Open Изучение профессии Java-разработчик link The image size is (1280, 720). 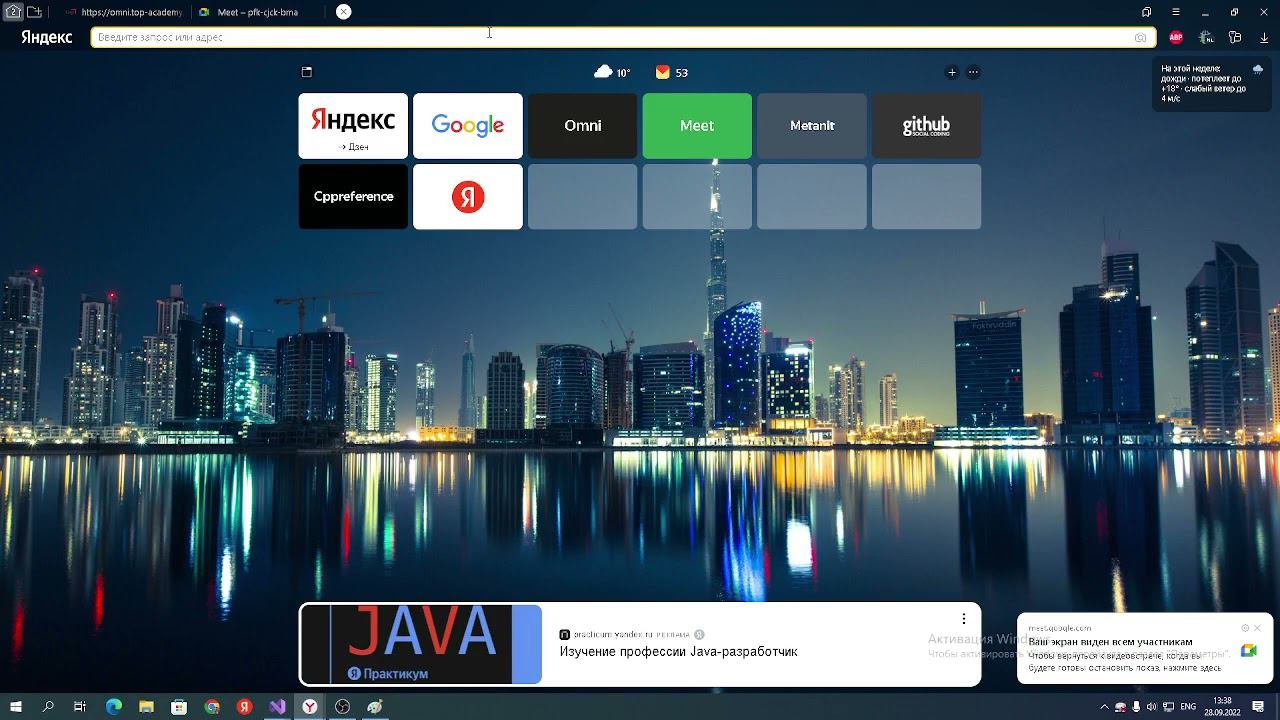pos(678,652)
